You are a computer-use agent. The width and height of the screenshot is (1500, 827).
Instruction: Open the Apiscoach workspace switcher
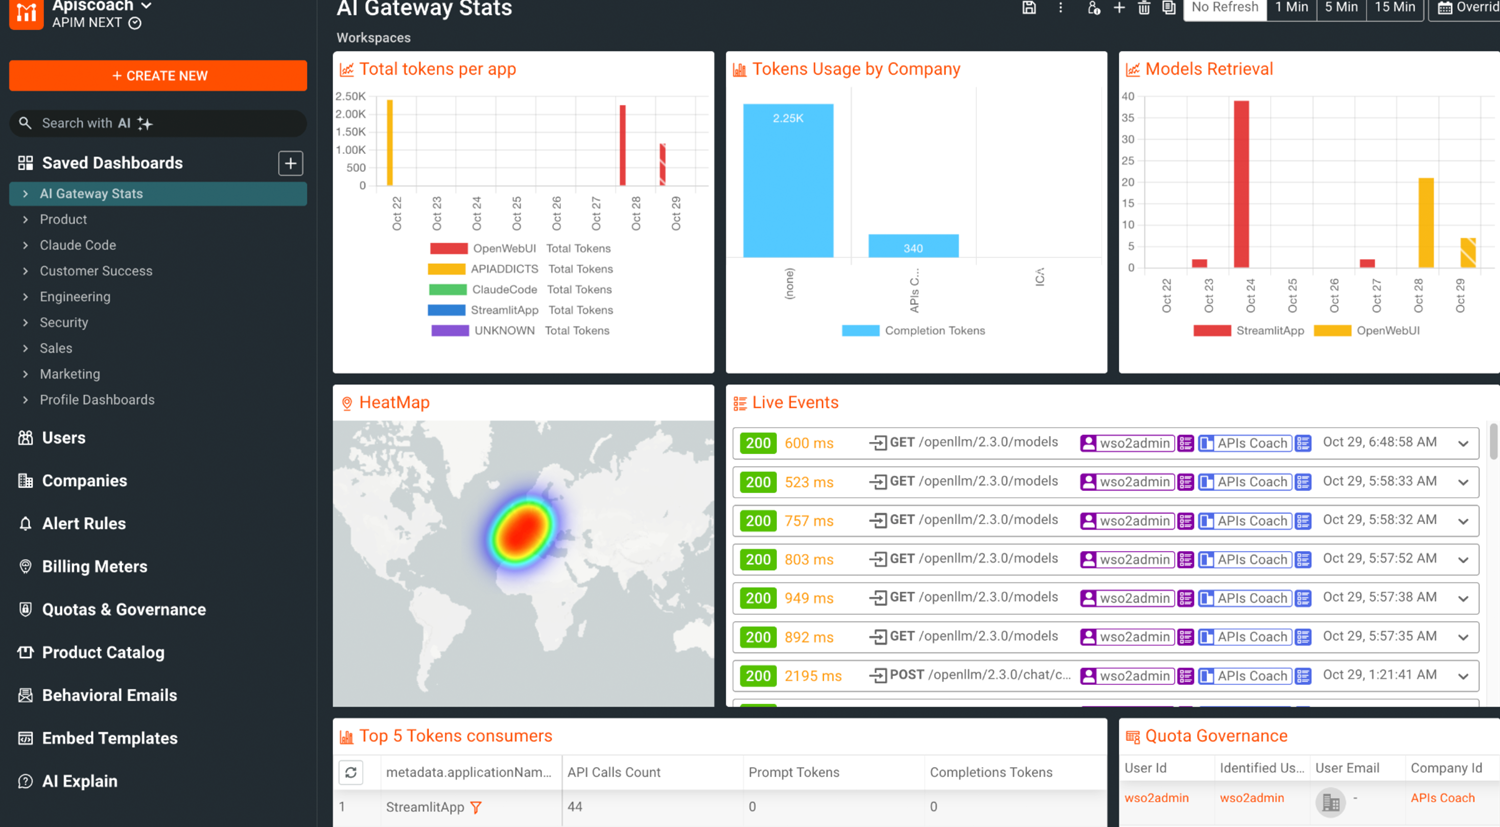click(97, 6)
